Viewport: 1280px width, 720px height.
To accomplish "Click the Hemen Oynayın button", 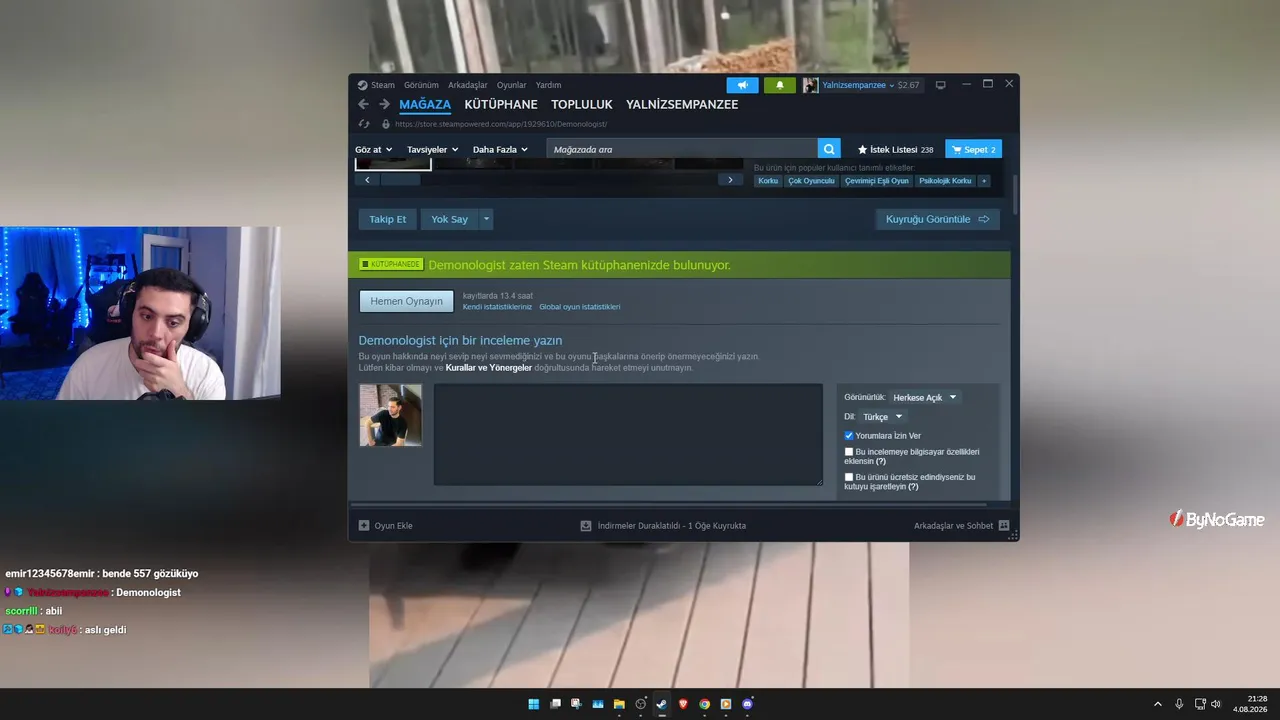I will click(x=407, y=301).
